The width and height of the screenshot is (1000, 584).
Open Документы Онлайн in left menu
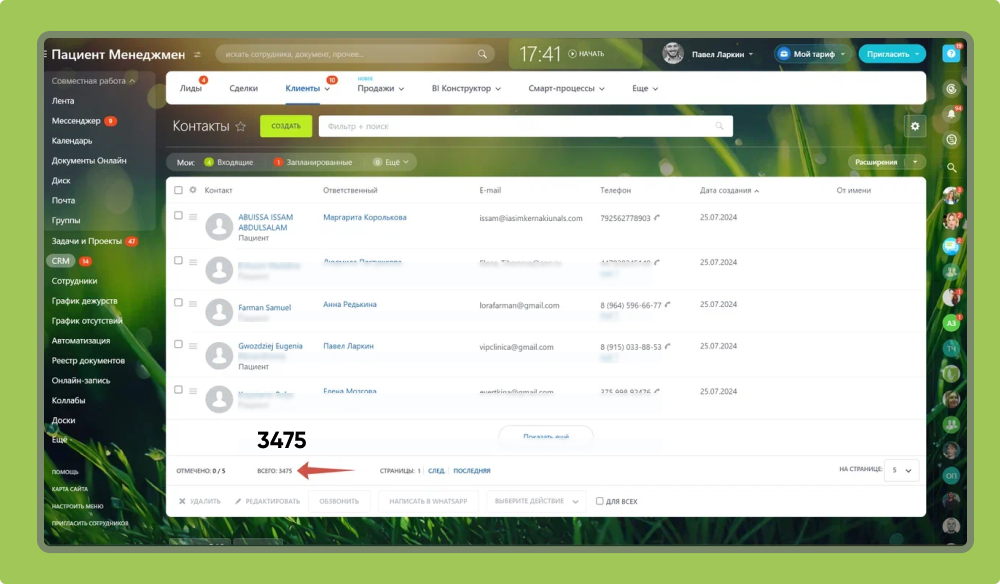pos(89,161)
